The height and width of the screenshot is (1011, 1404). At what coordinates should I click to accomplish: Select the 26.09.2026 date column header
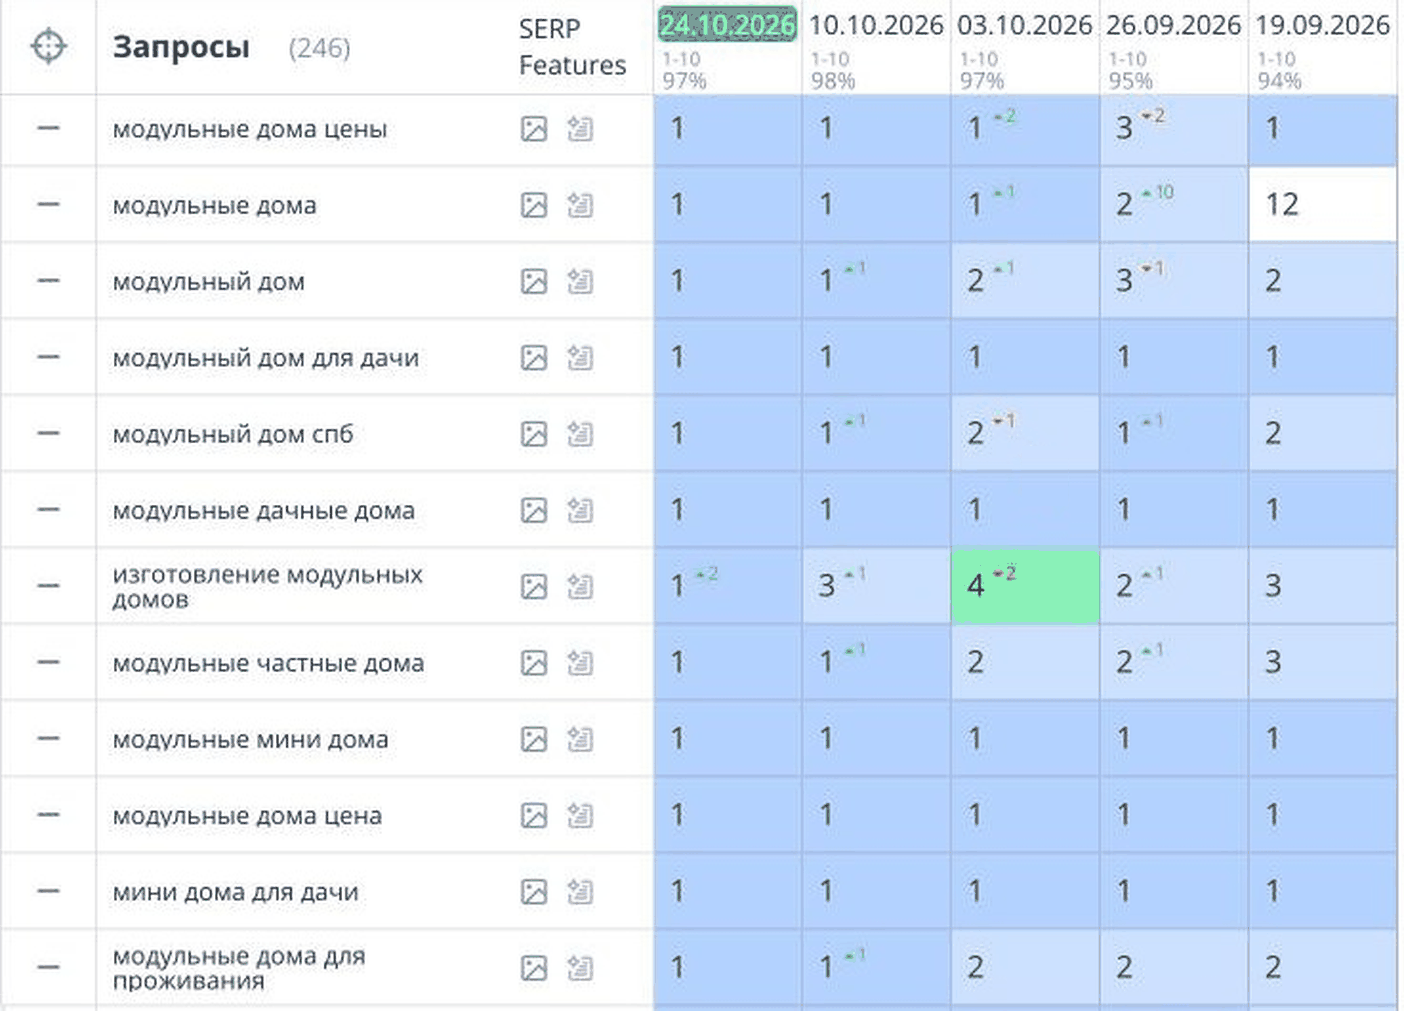[x=1174, y=25]
